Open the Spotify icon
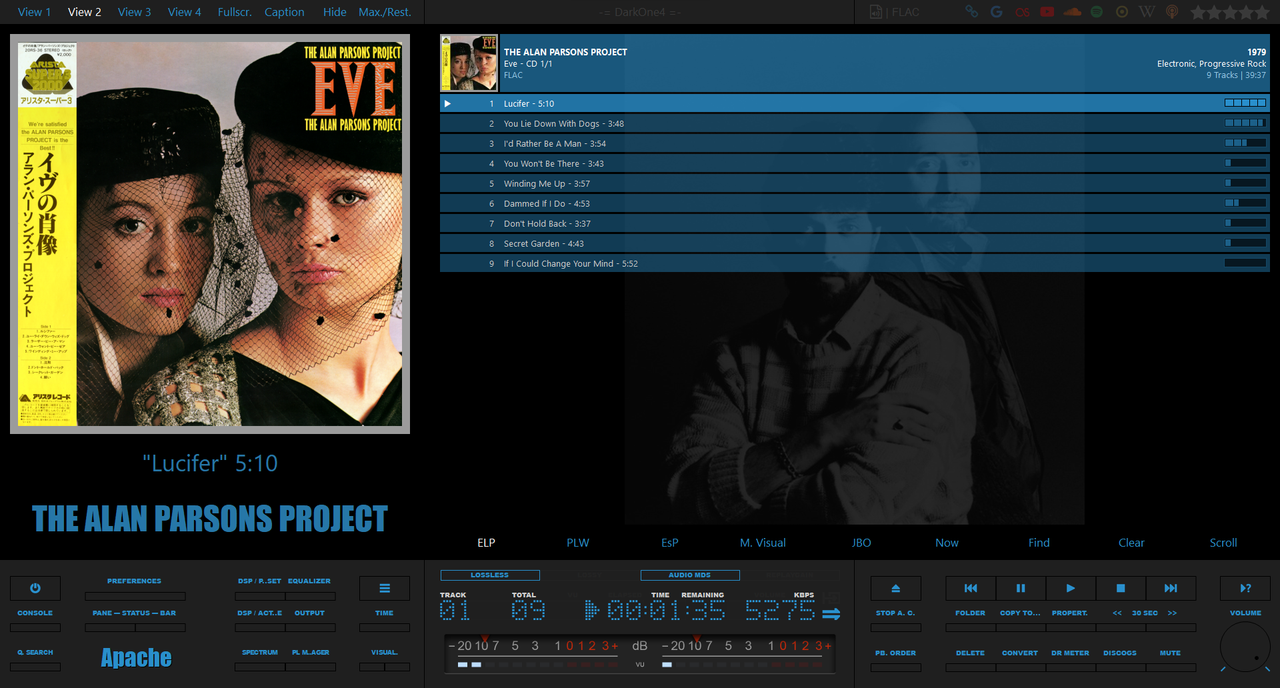1280x688 pixels. coord(1097,12)
